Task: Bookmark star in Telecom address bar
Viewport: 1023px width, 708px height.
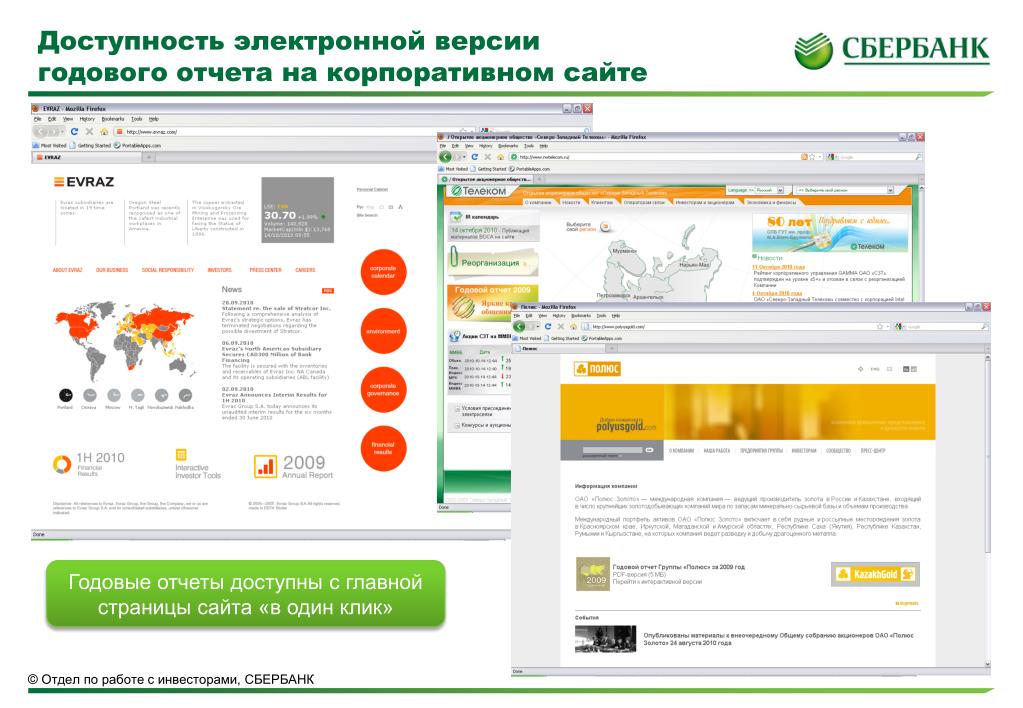Action: [812, 157]
